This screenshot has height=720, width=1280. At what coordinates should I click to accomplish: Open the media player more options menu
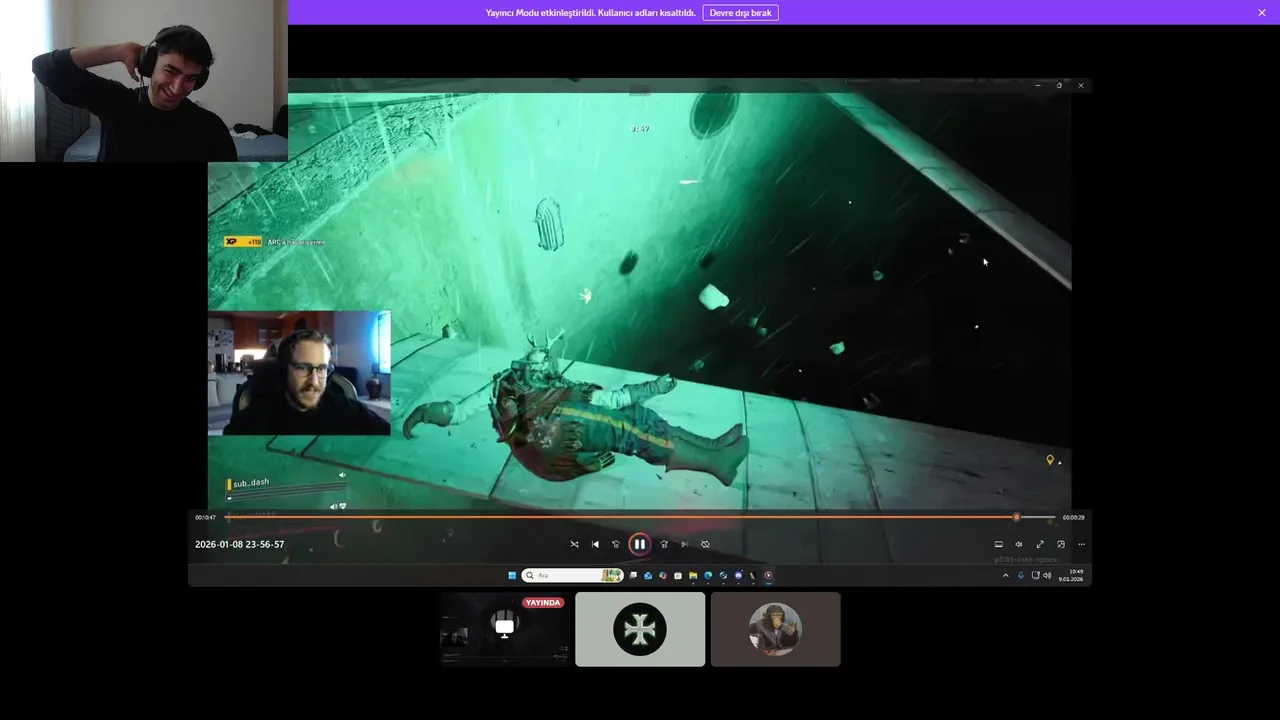(x=1081, y=544)
